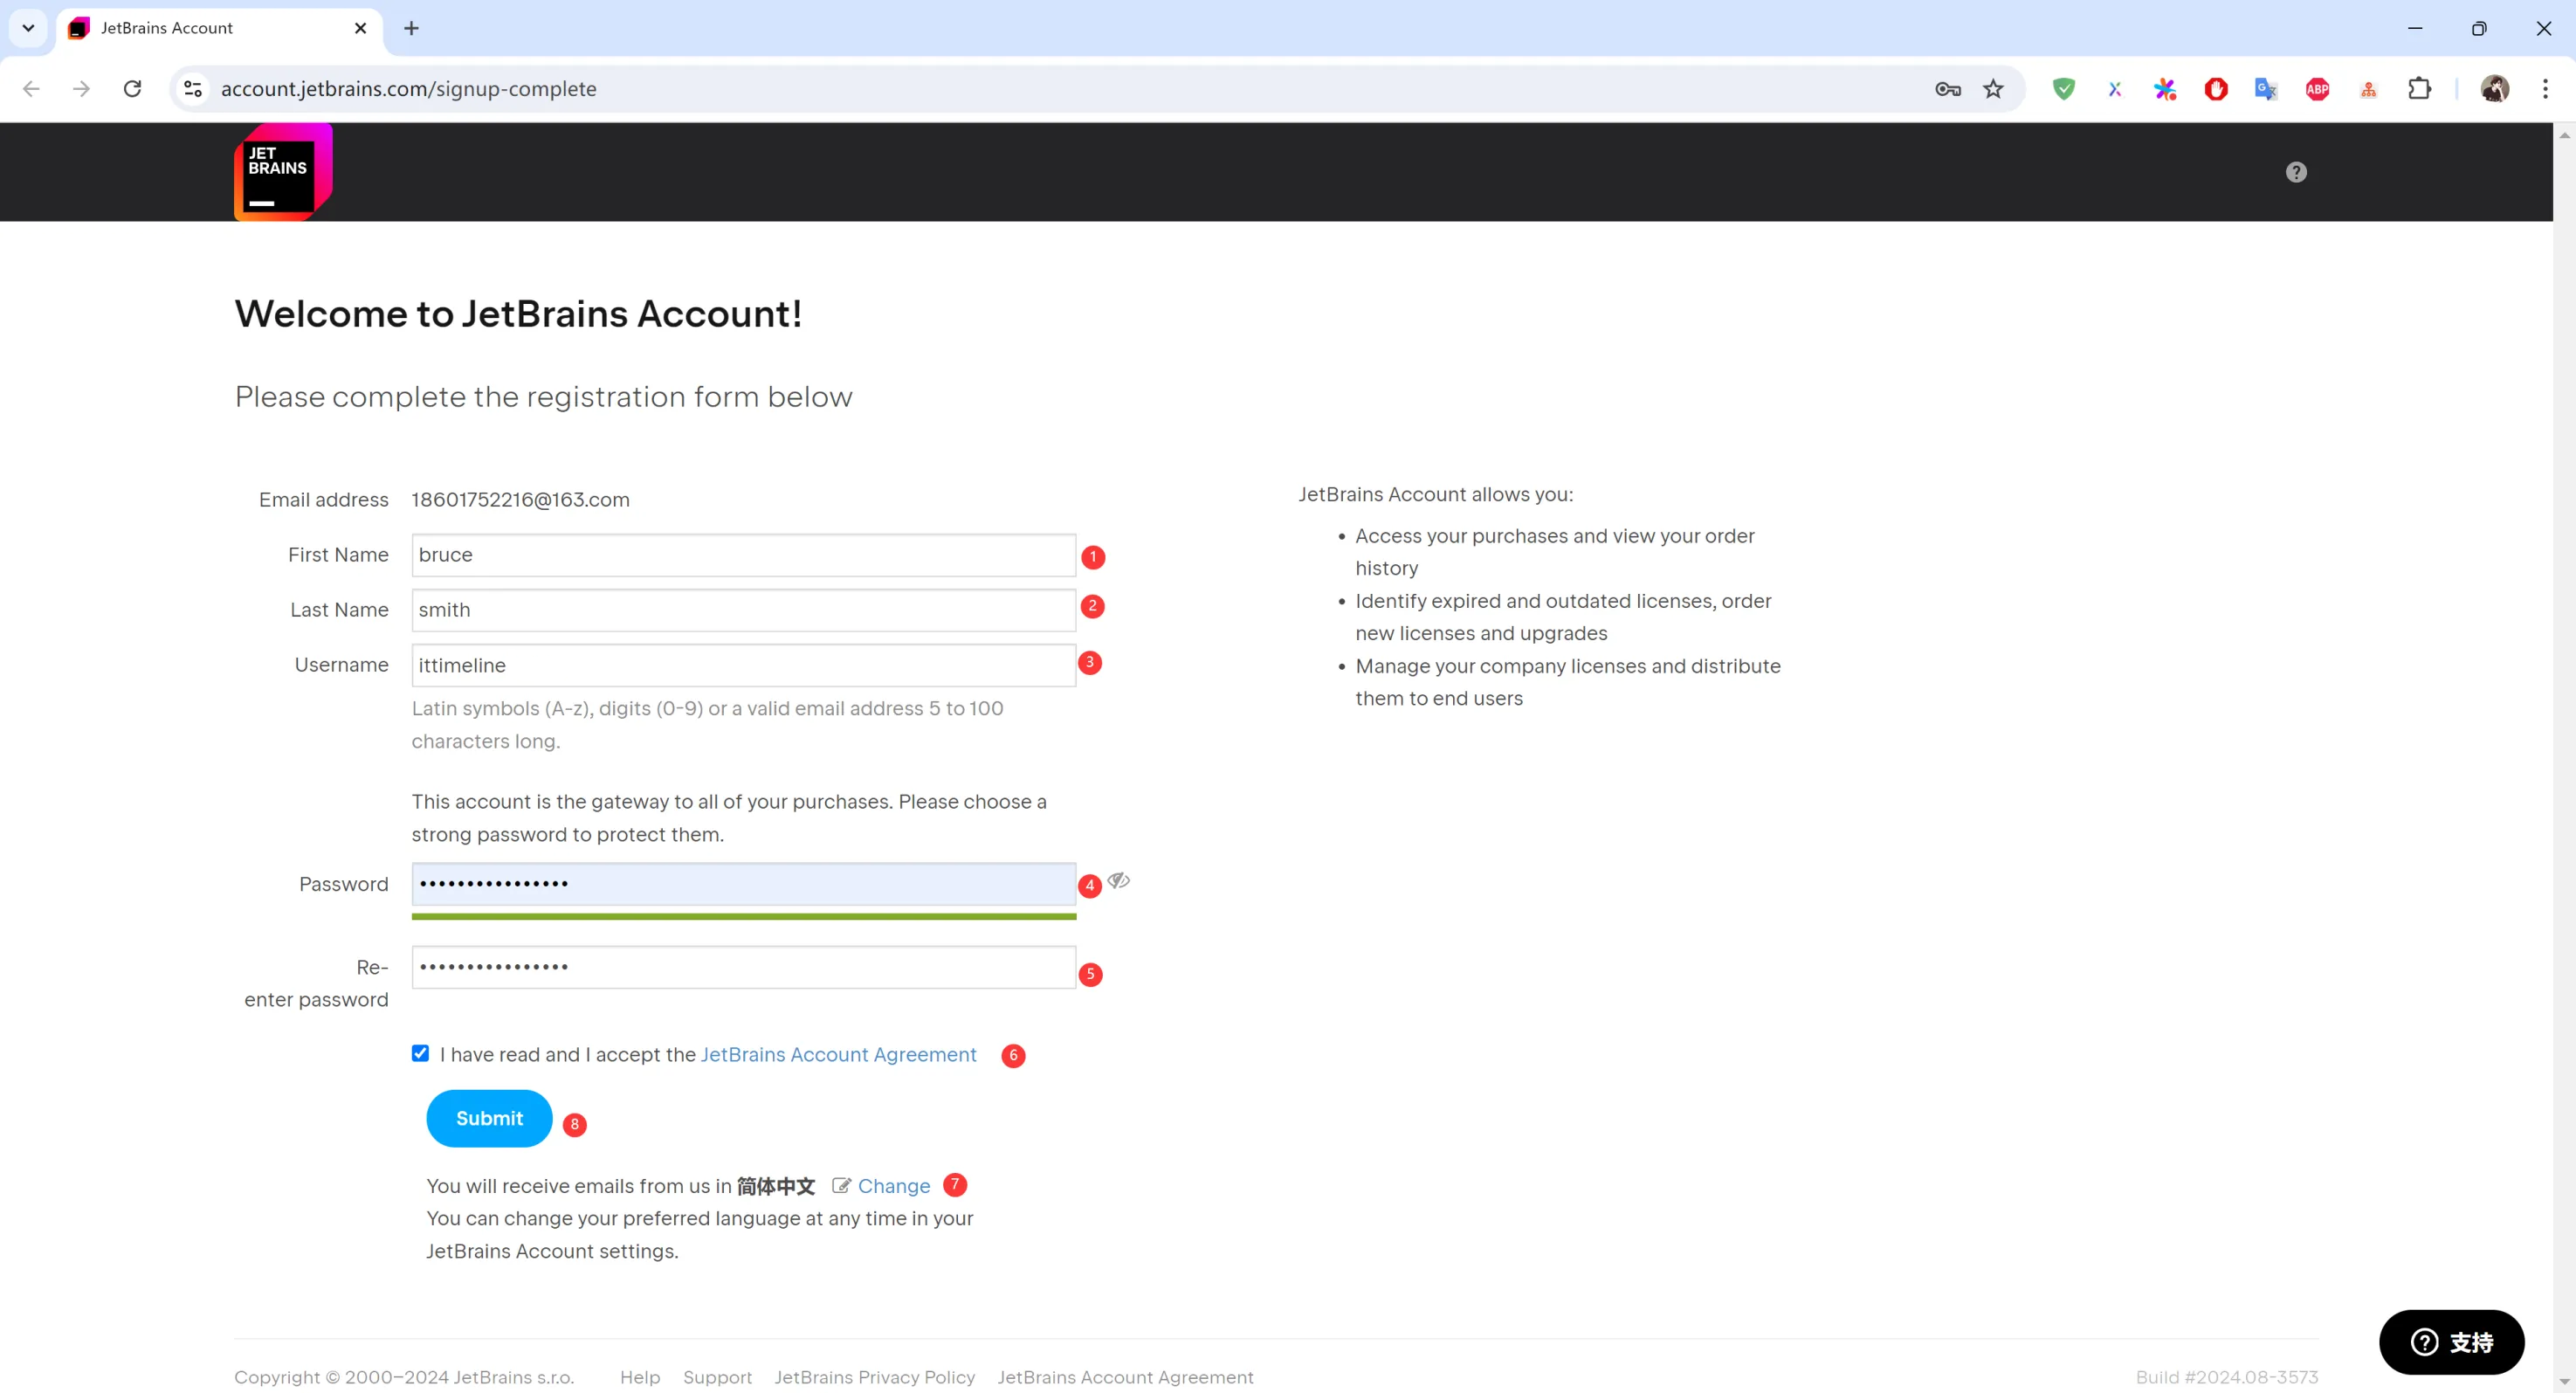Toggle password visibility eye icon
The width and height of the screenshot is (2576, 1393).
coord(1118,880)
